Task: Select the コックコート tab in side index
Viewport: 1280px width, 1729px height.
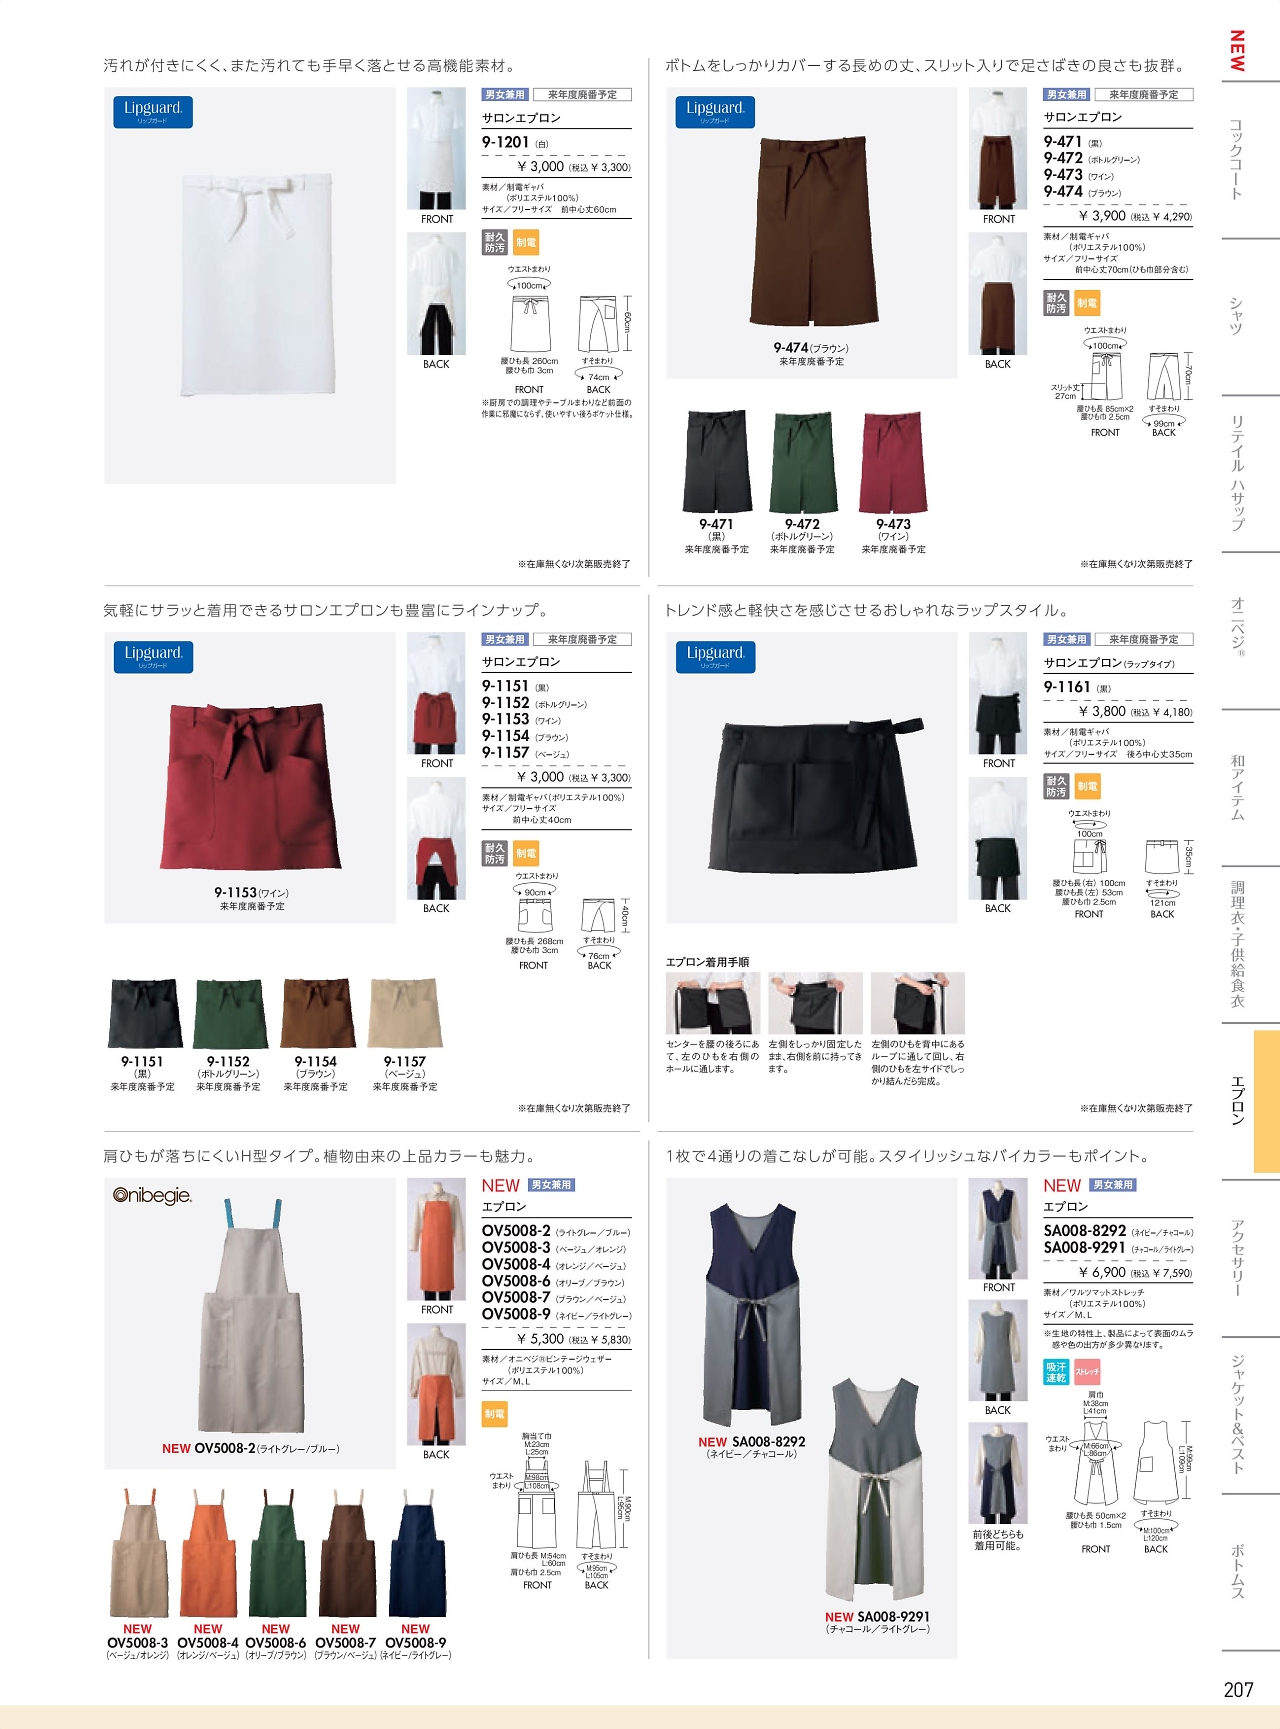Action: [x=1237, y=160]
